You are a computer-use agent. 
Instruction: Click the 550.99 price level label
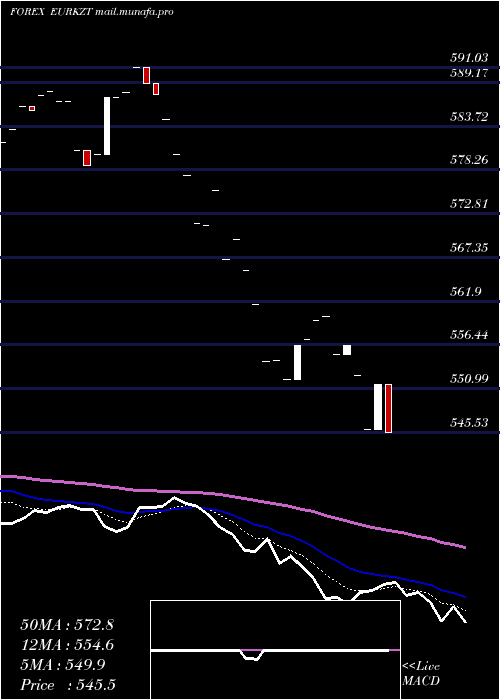469,379
